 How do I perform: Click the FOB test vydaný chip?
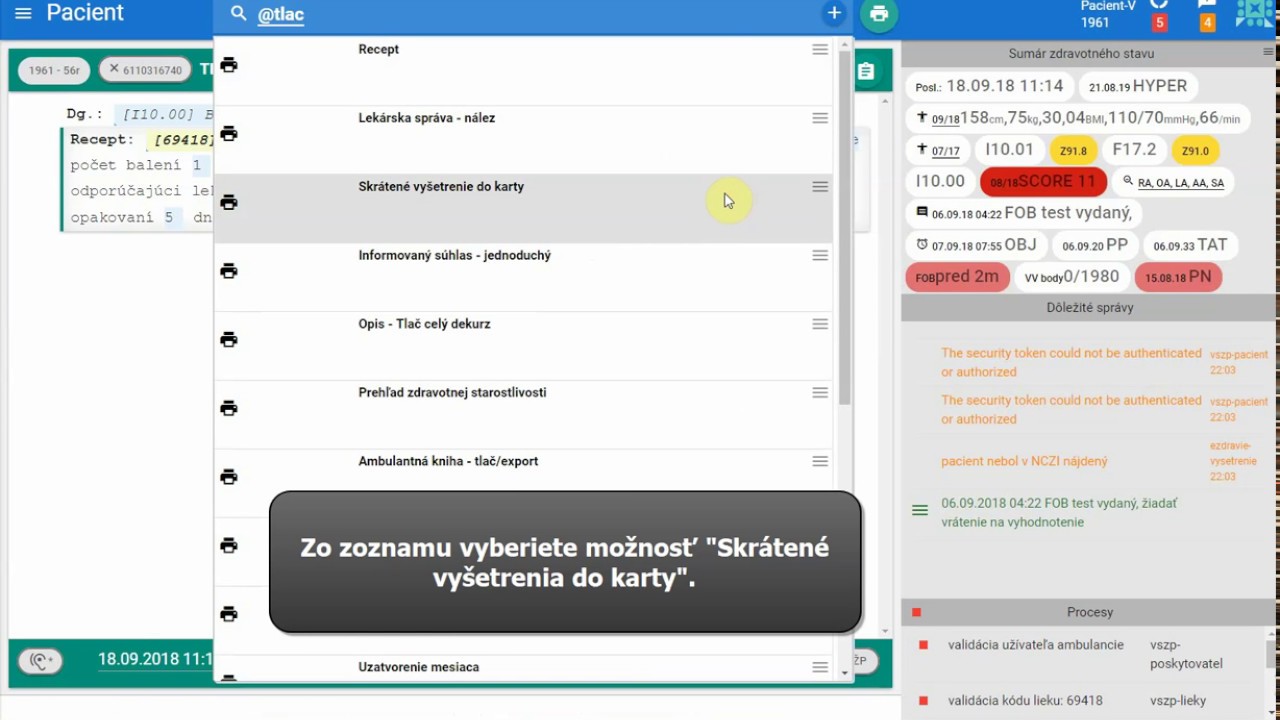point(1024,213)
